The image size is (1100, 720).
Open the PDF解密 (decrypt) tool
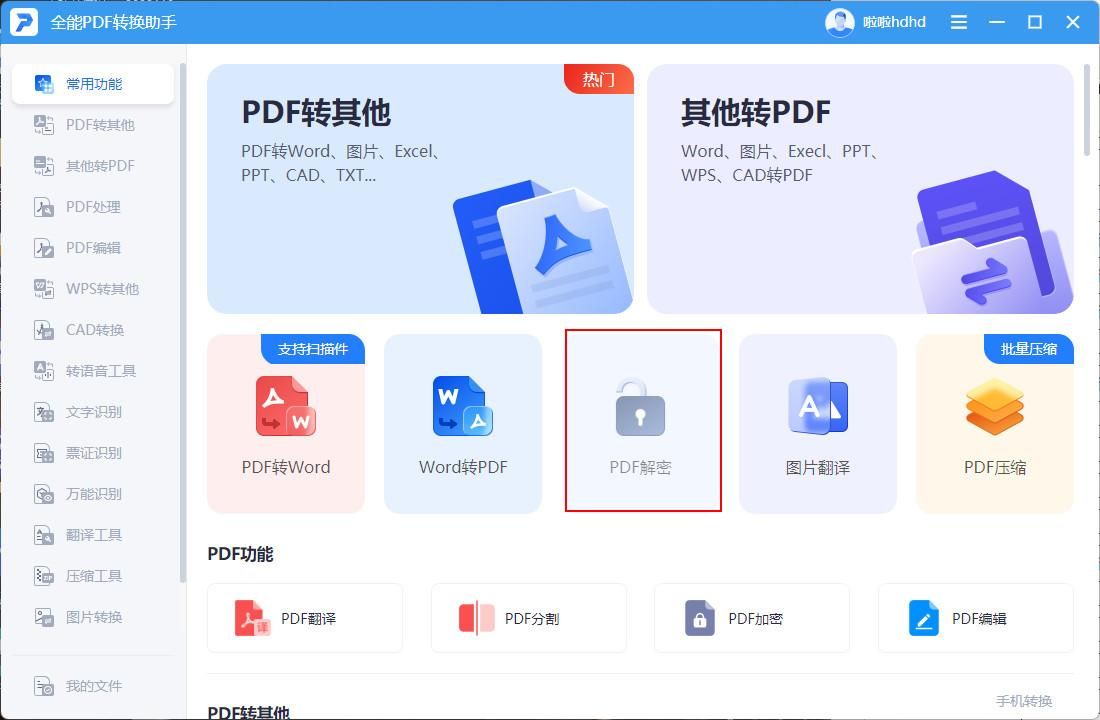tap(641, 420)
